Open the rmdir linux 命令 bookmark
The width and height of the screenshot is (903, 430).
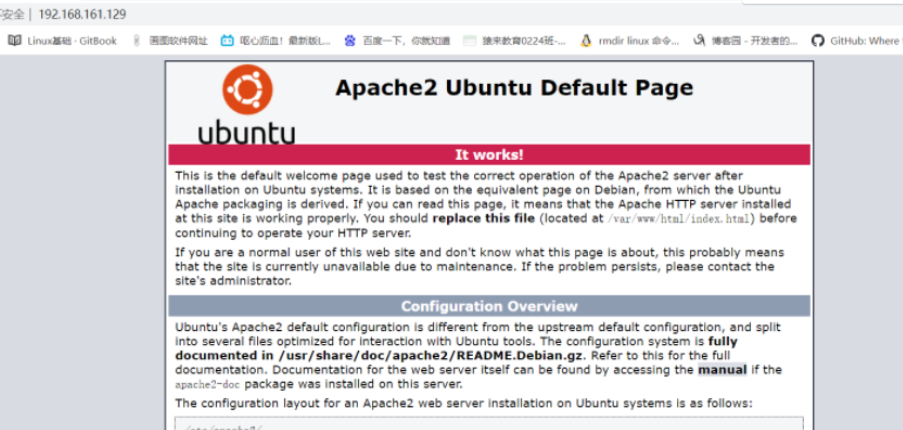(629, 40)
